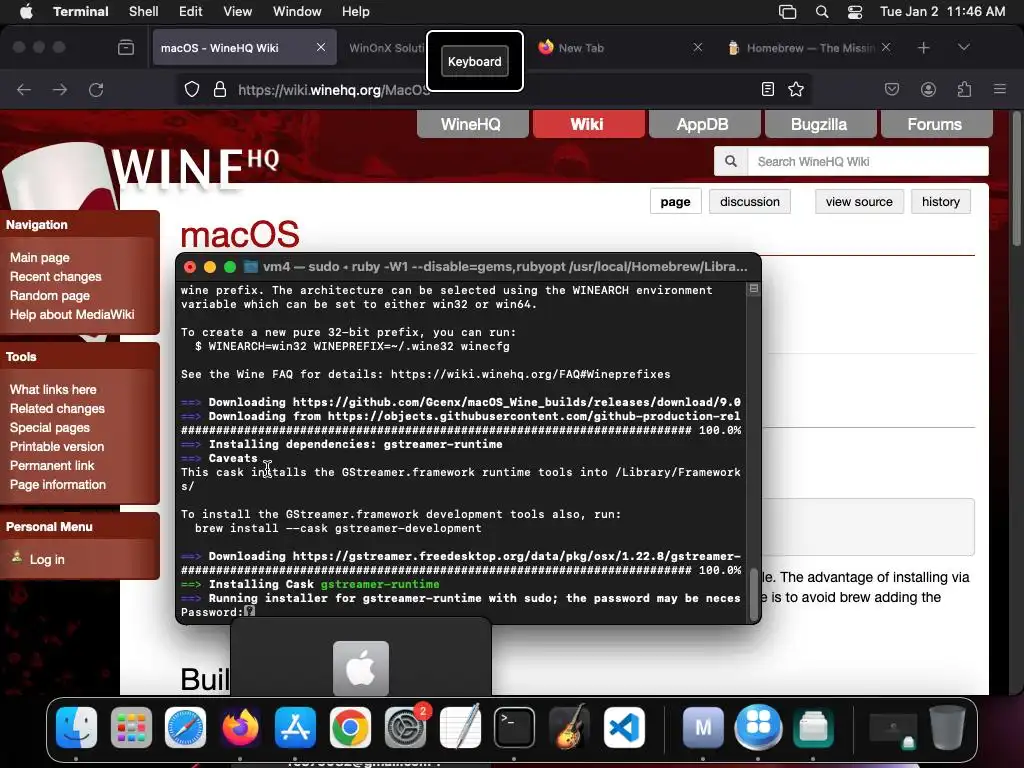Click the Firefox address bar URL
Viewport: 1024px width, 768px height.
333,89
